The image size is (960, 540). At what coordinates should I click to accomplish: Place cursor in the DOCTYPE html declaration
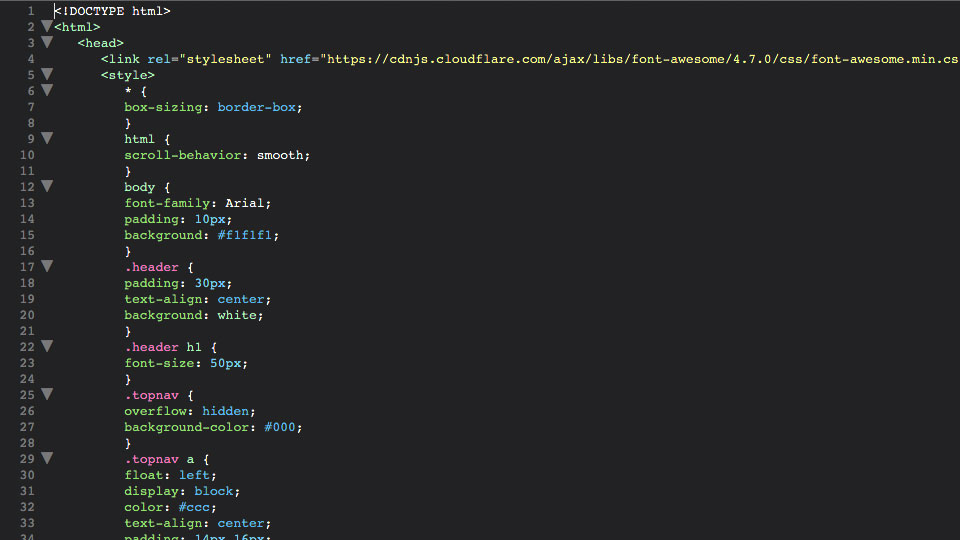(x=112, y=11)
